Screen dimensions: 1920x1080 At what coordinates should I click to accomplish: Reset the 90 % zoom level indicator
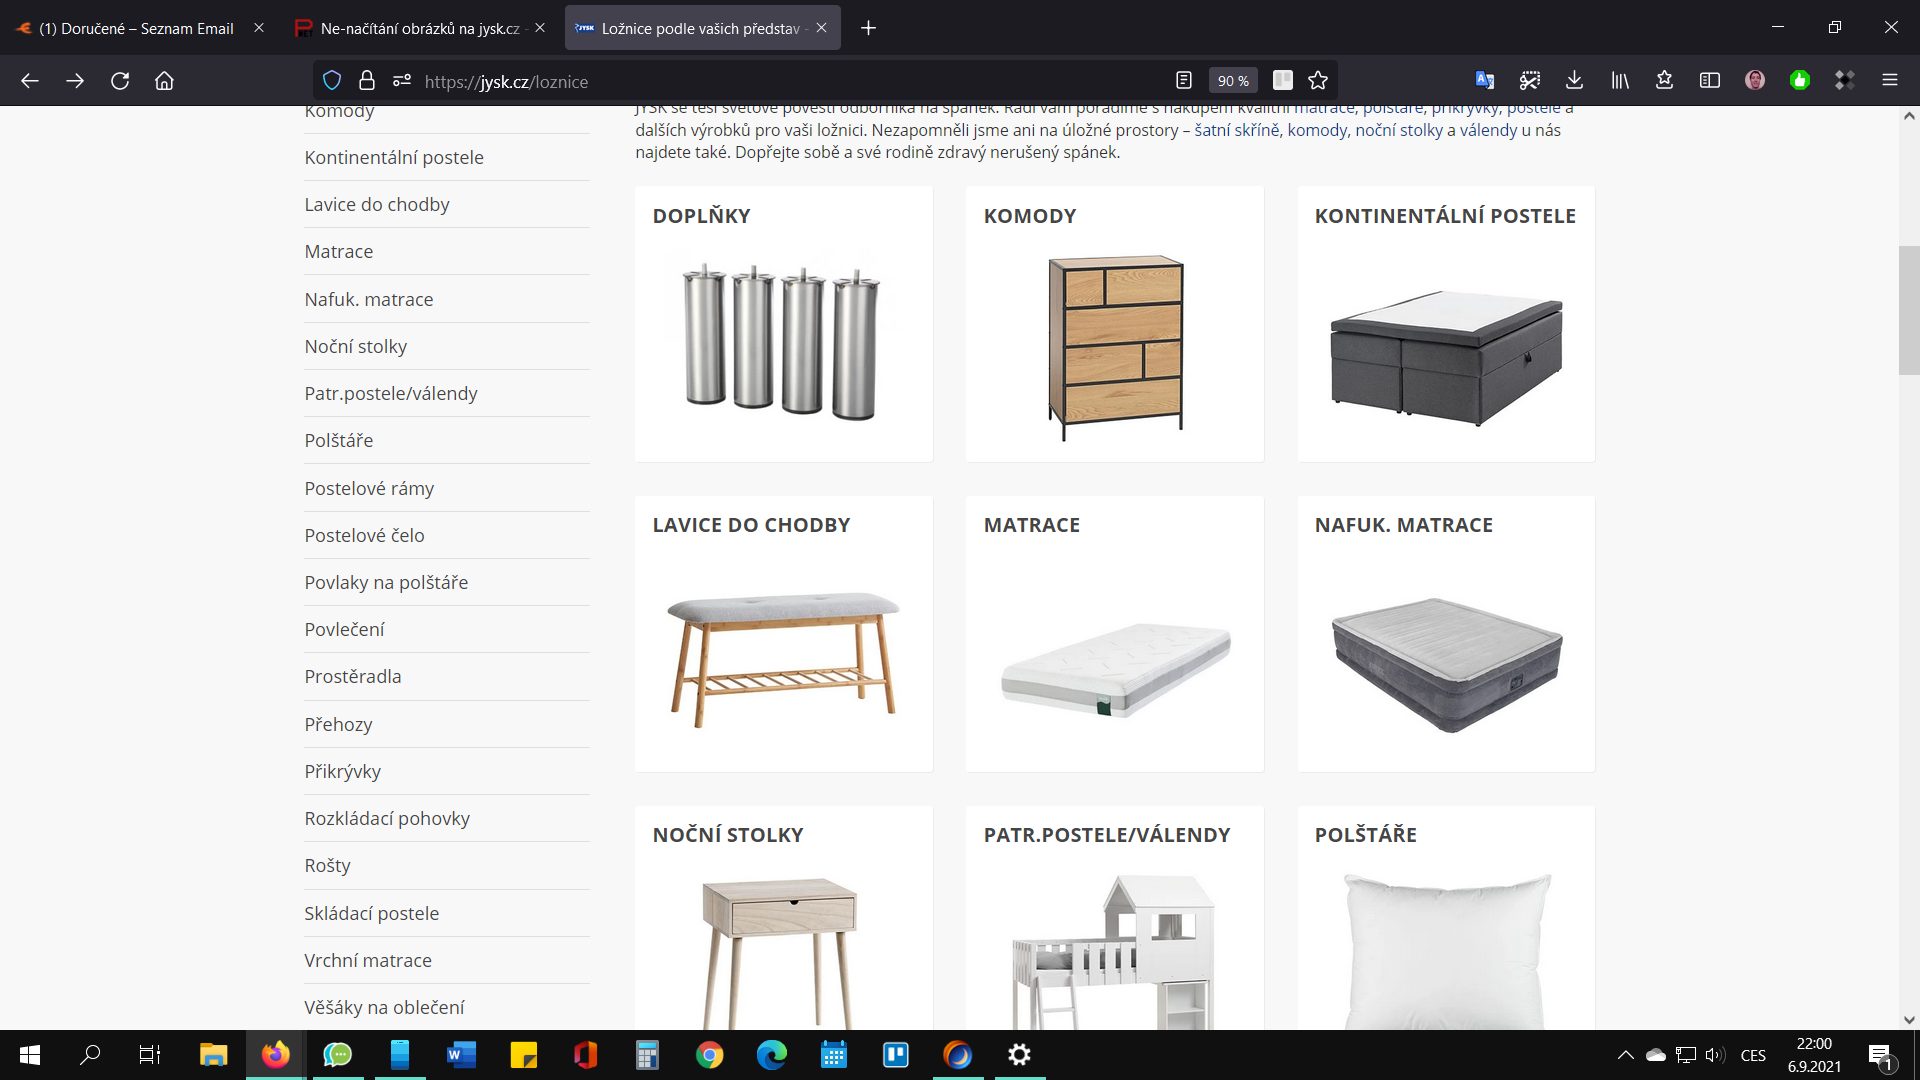click(x=1233, y=81)
